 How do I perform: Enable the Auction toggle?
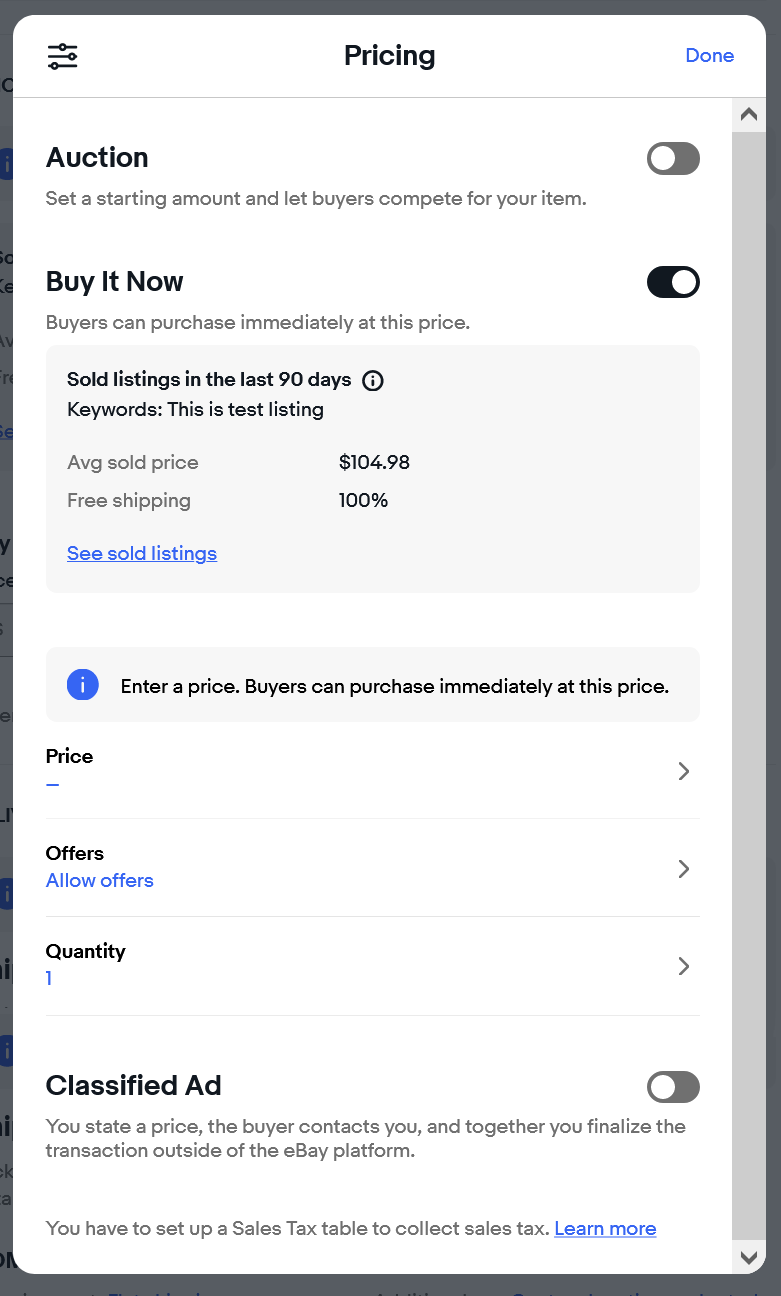pyautogui.click(x=673, y=158)
